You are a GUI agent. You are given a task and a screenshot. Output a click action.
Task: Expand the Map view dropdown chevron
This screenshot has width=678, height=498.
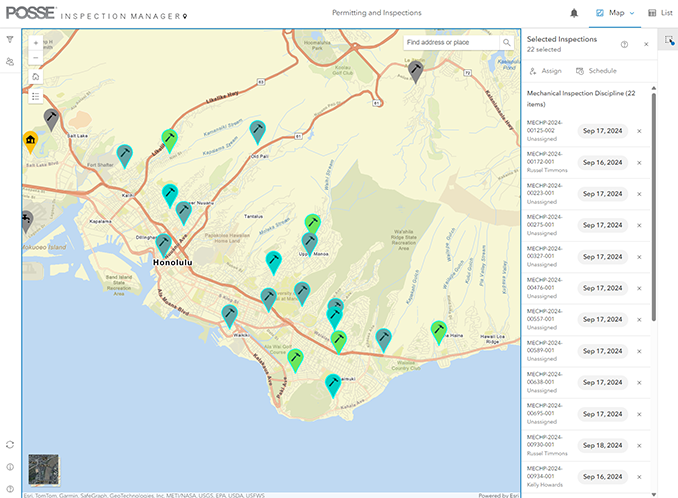pos(632,13)
